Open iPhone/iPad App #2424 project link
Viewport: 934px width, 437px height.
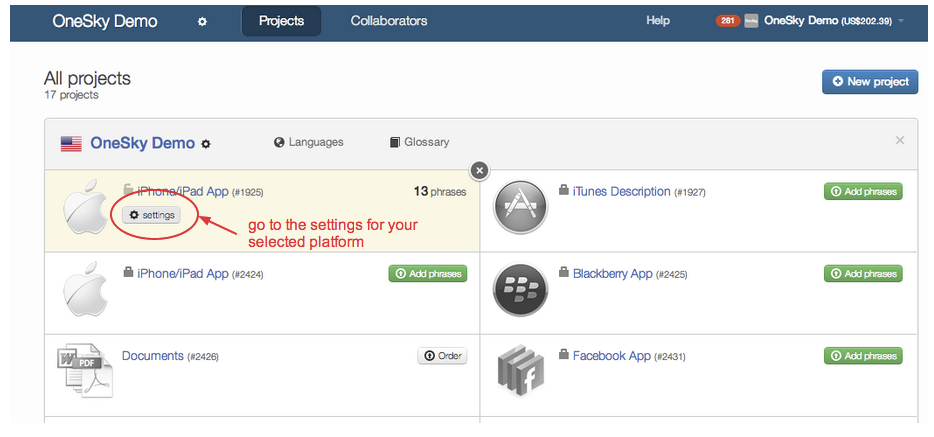pyautogui.click(x=183, y=274)
